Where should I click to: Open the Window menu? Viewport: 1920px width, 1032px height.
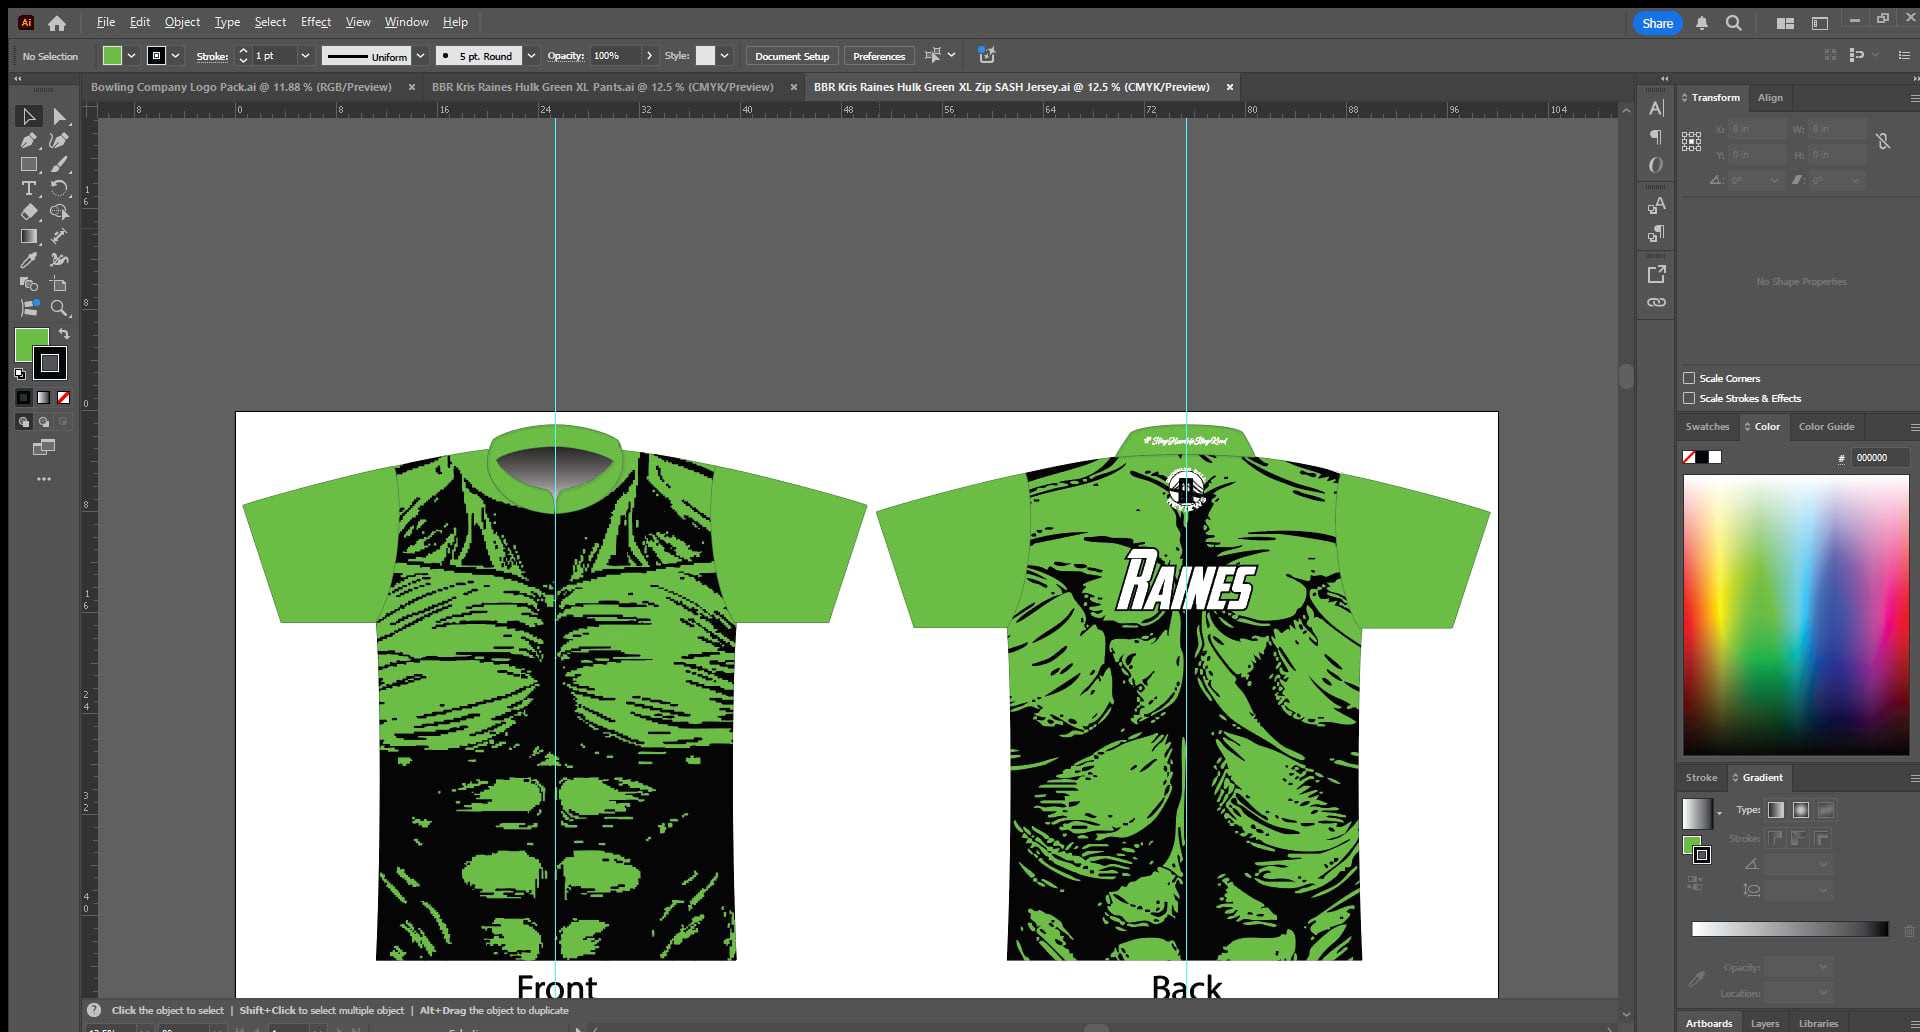tap(406, 22)
